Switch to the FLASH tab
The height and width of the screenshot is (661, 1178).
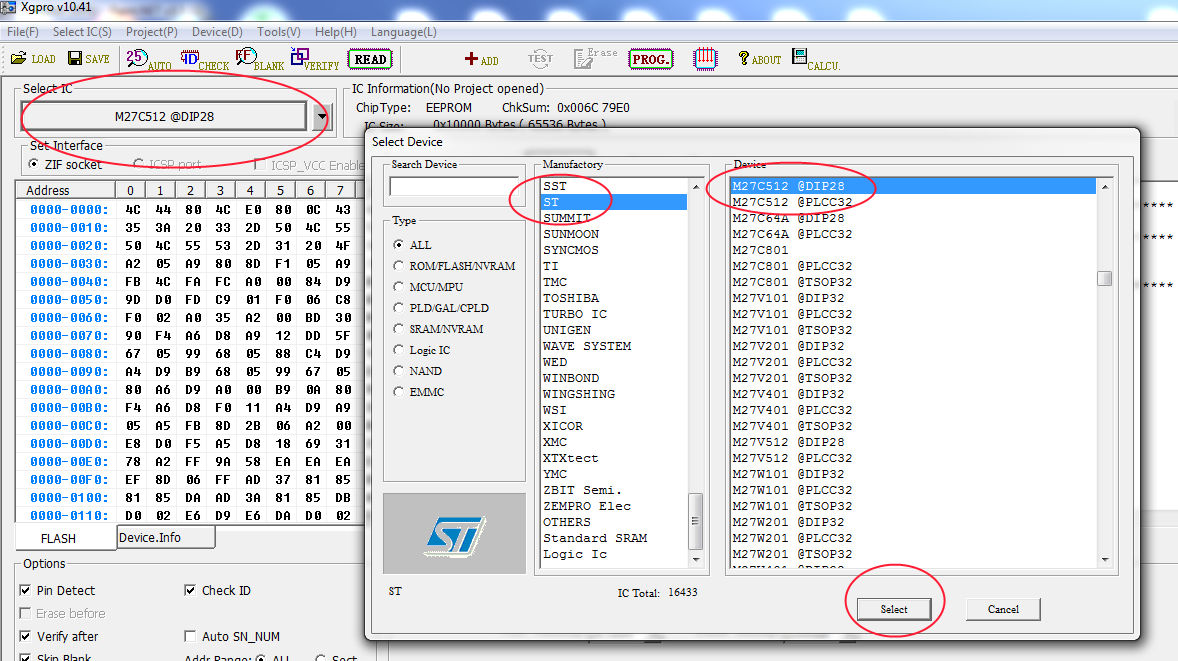point(59,539)
